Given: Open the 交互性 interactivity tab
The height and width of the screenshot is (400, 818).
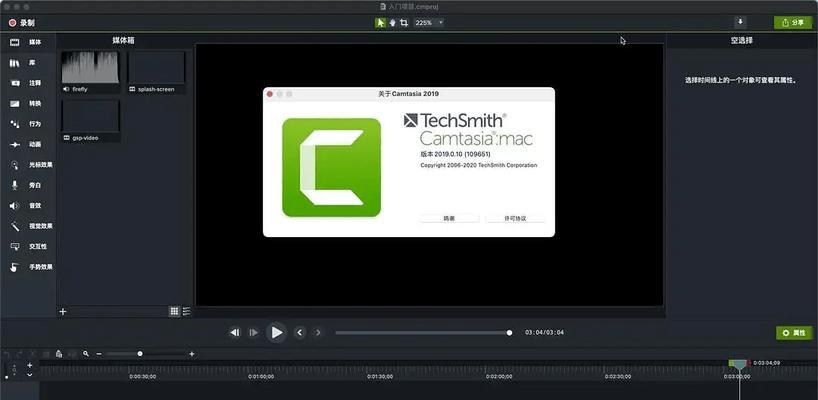Looking at the screenshot, I should coord(27,246).
